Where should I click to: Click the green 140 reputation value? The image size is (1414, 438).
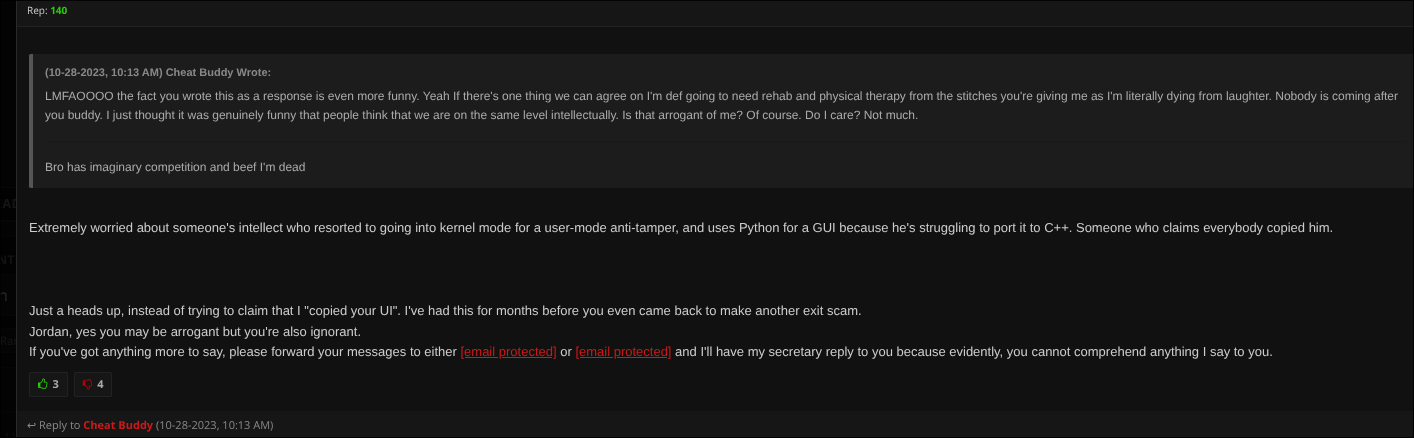pos(59,10)
